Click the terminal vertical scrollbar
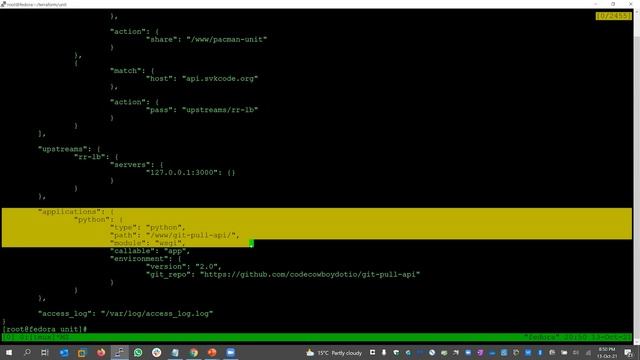This screenshot has width=640, height=360. 636,176
